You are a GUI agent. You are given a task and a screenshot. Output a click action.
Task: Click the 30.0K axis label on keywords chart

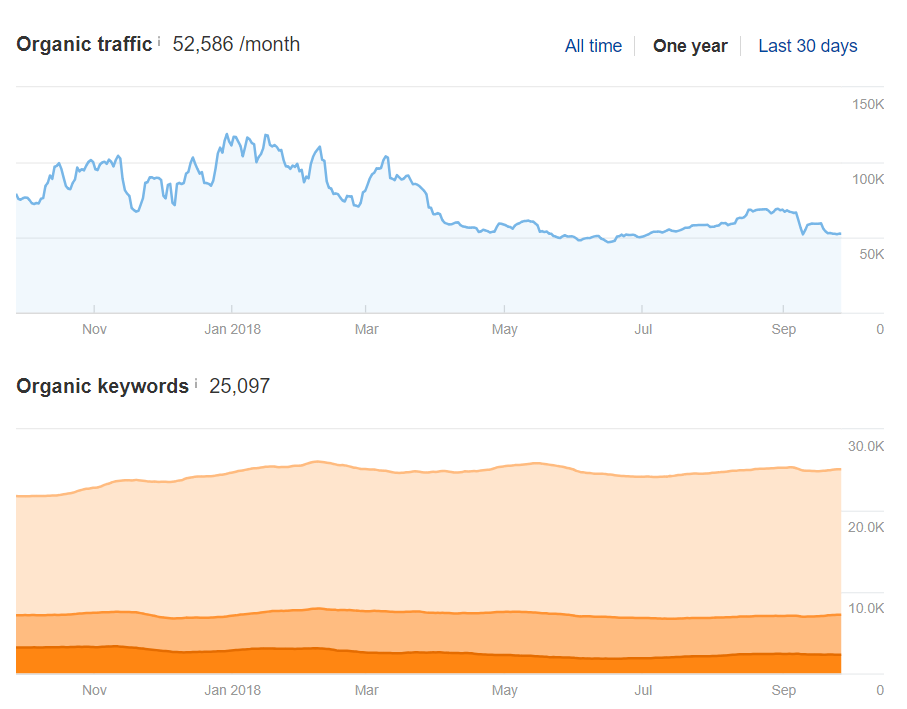(866, 446)
